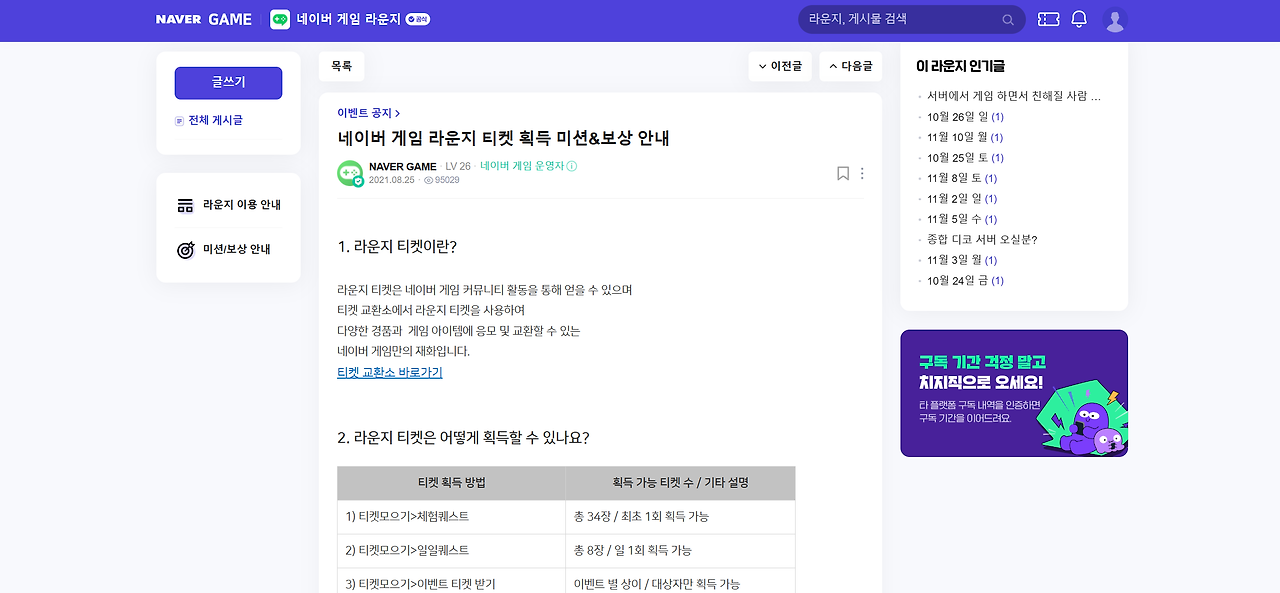This screenshot has width=1280, height=593.
Task: Bookmark this post
Action: [843, 173]
